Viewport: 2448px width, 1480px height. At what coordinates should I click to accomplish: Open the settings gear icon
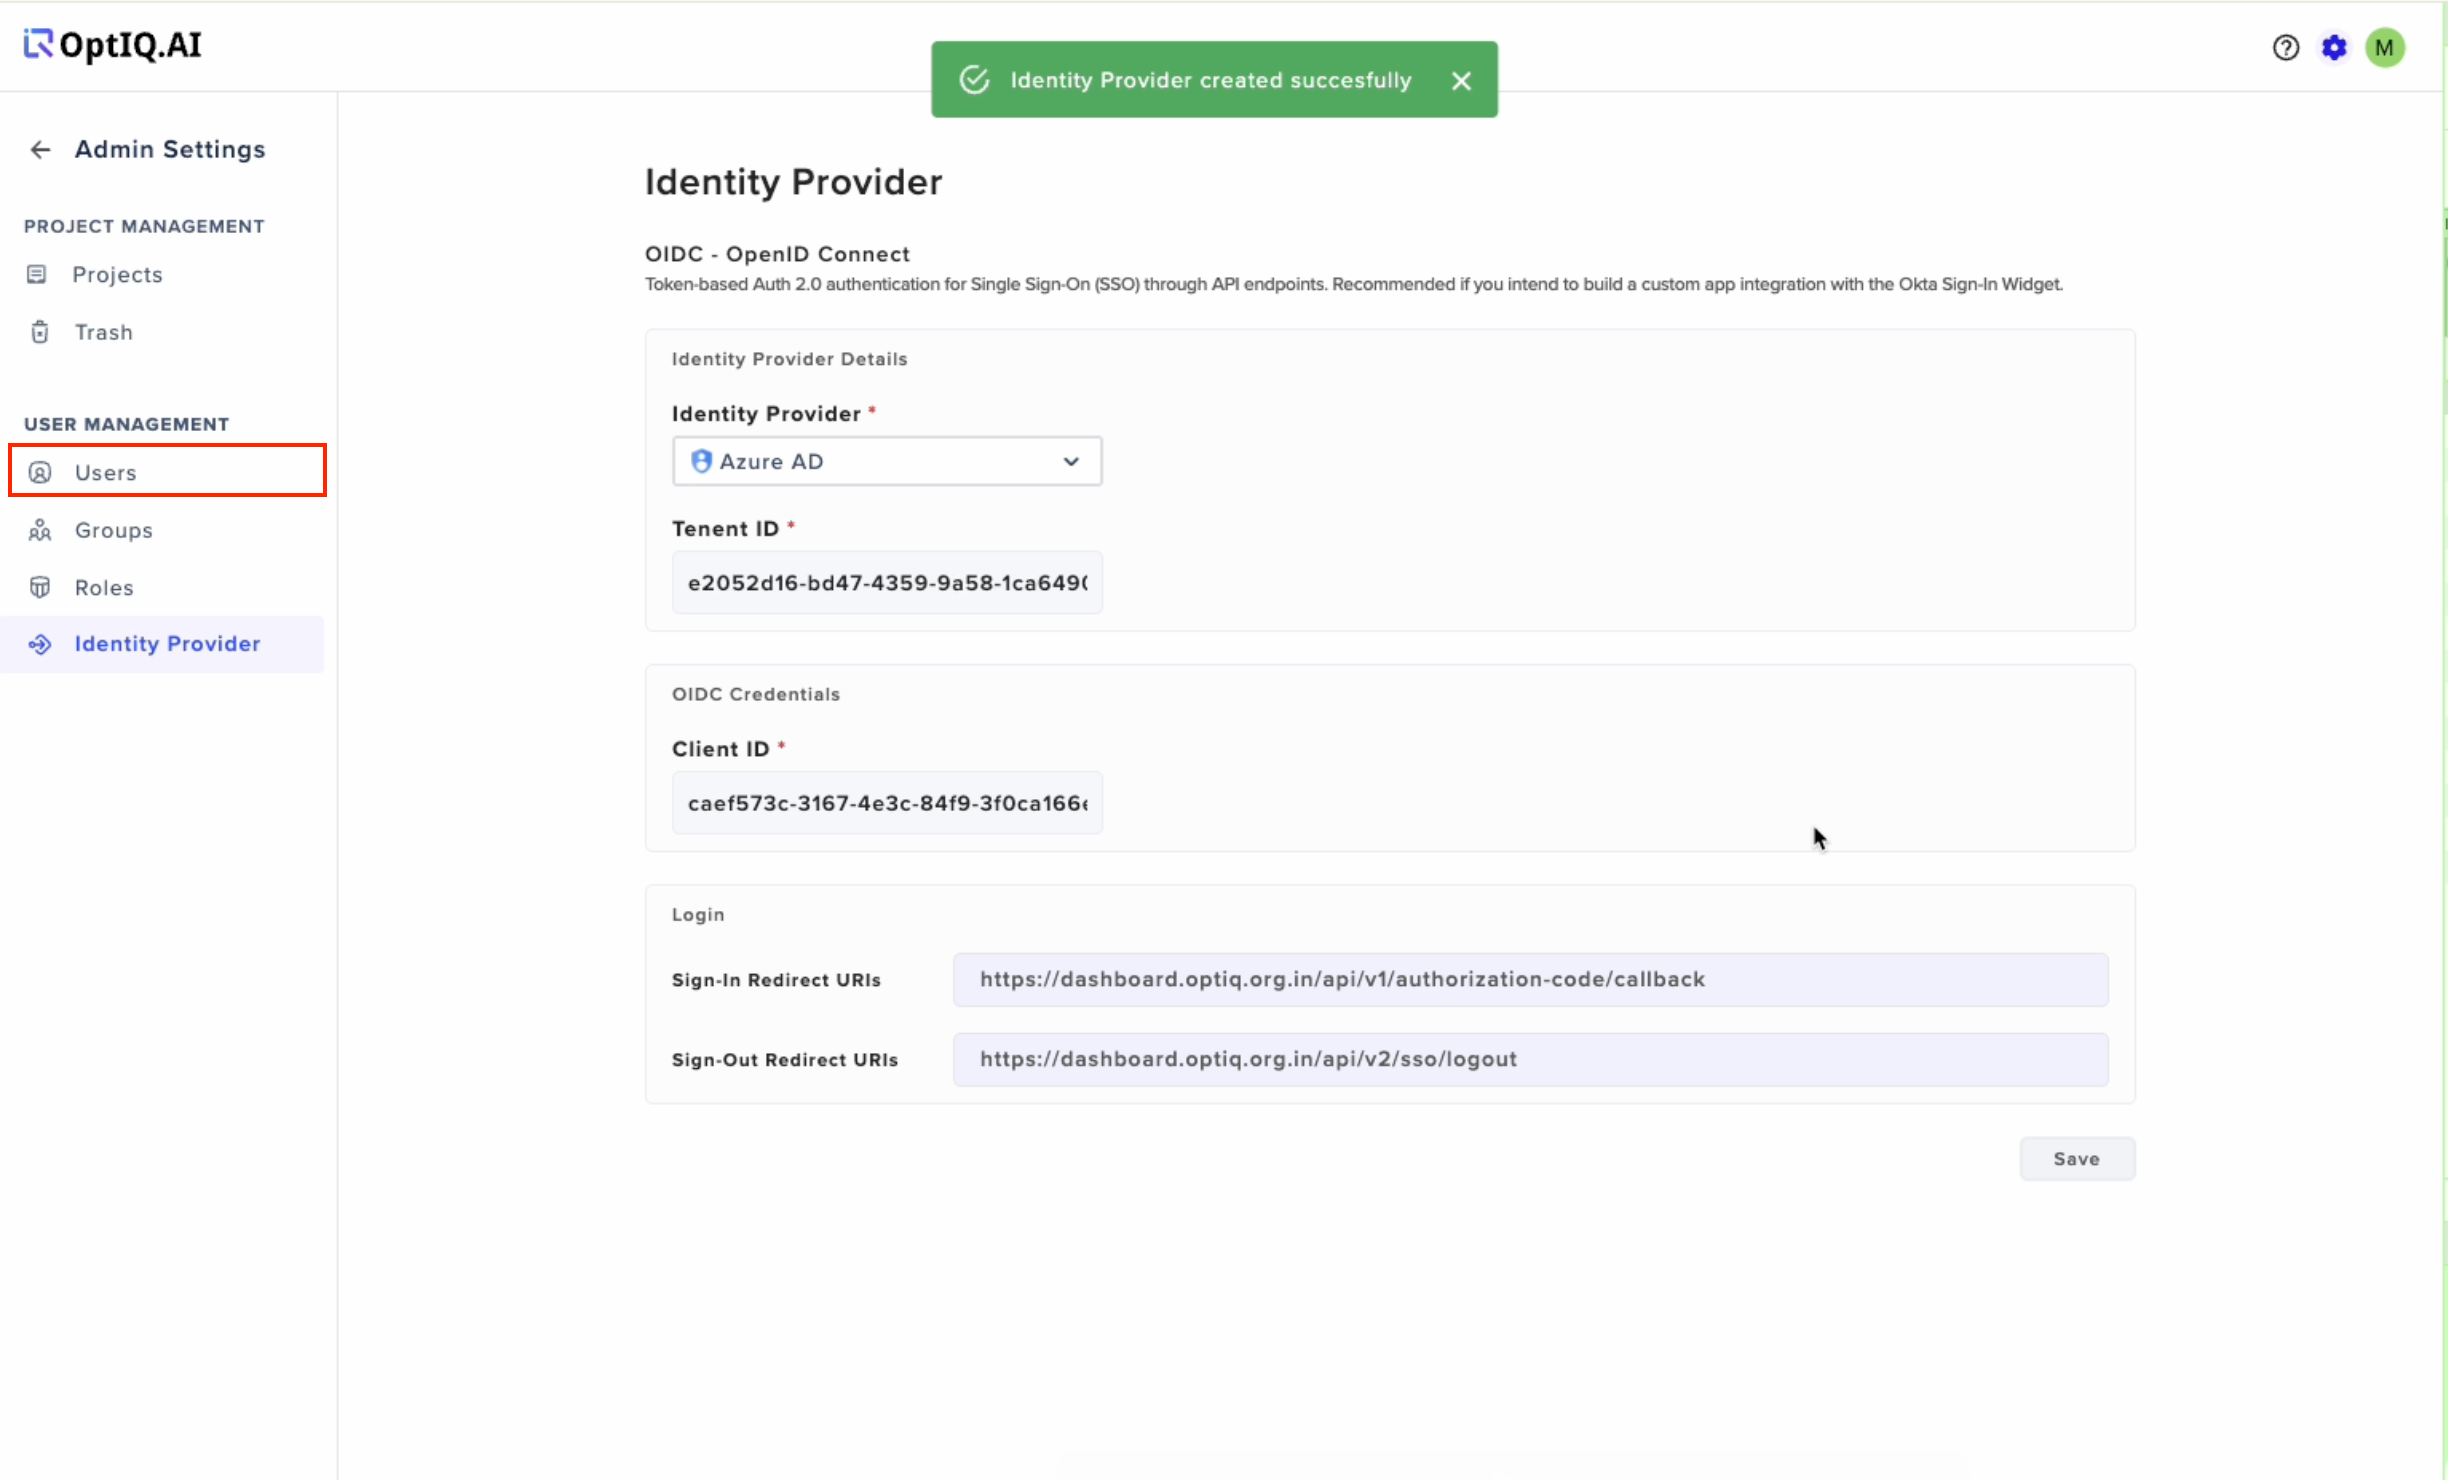(2334, 47)
